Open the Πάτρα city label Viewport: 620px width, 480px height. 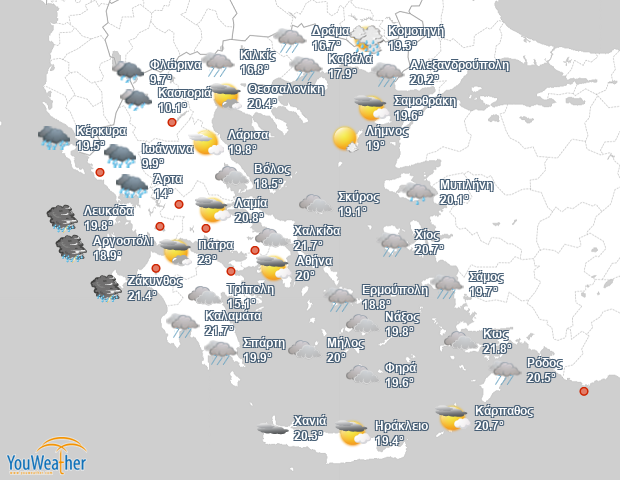pos(215,244)
